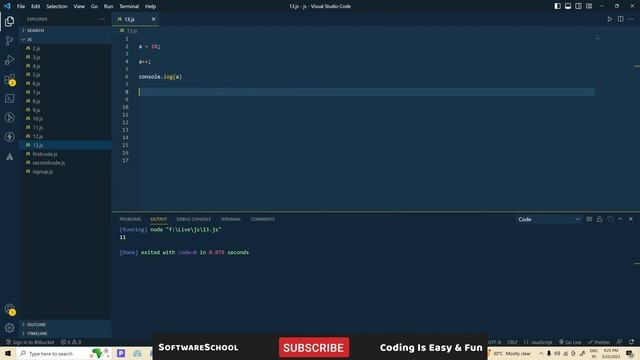The image size is (640, 360).
Task: Switch to the PROBLEMS panel tab
Action: click(130, 219)
